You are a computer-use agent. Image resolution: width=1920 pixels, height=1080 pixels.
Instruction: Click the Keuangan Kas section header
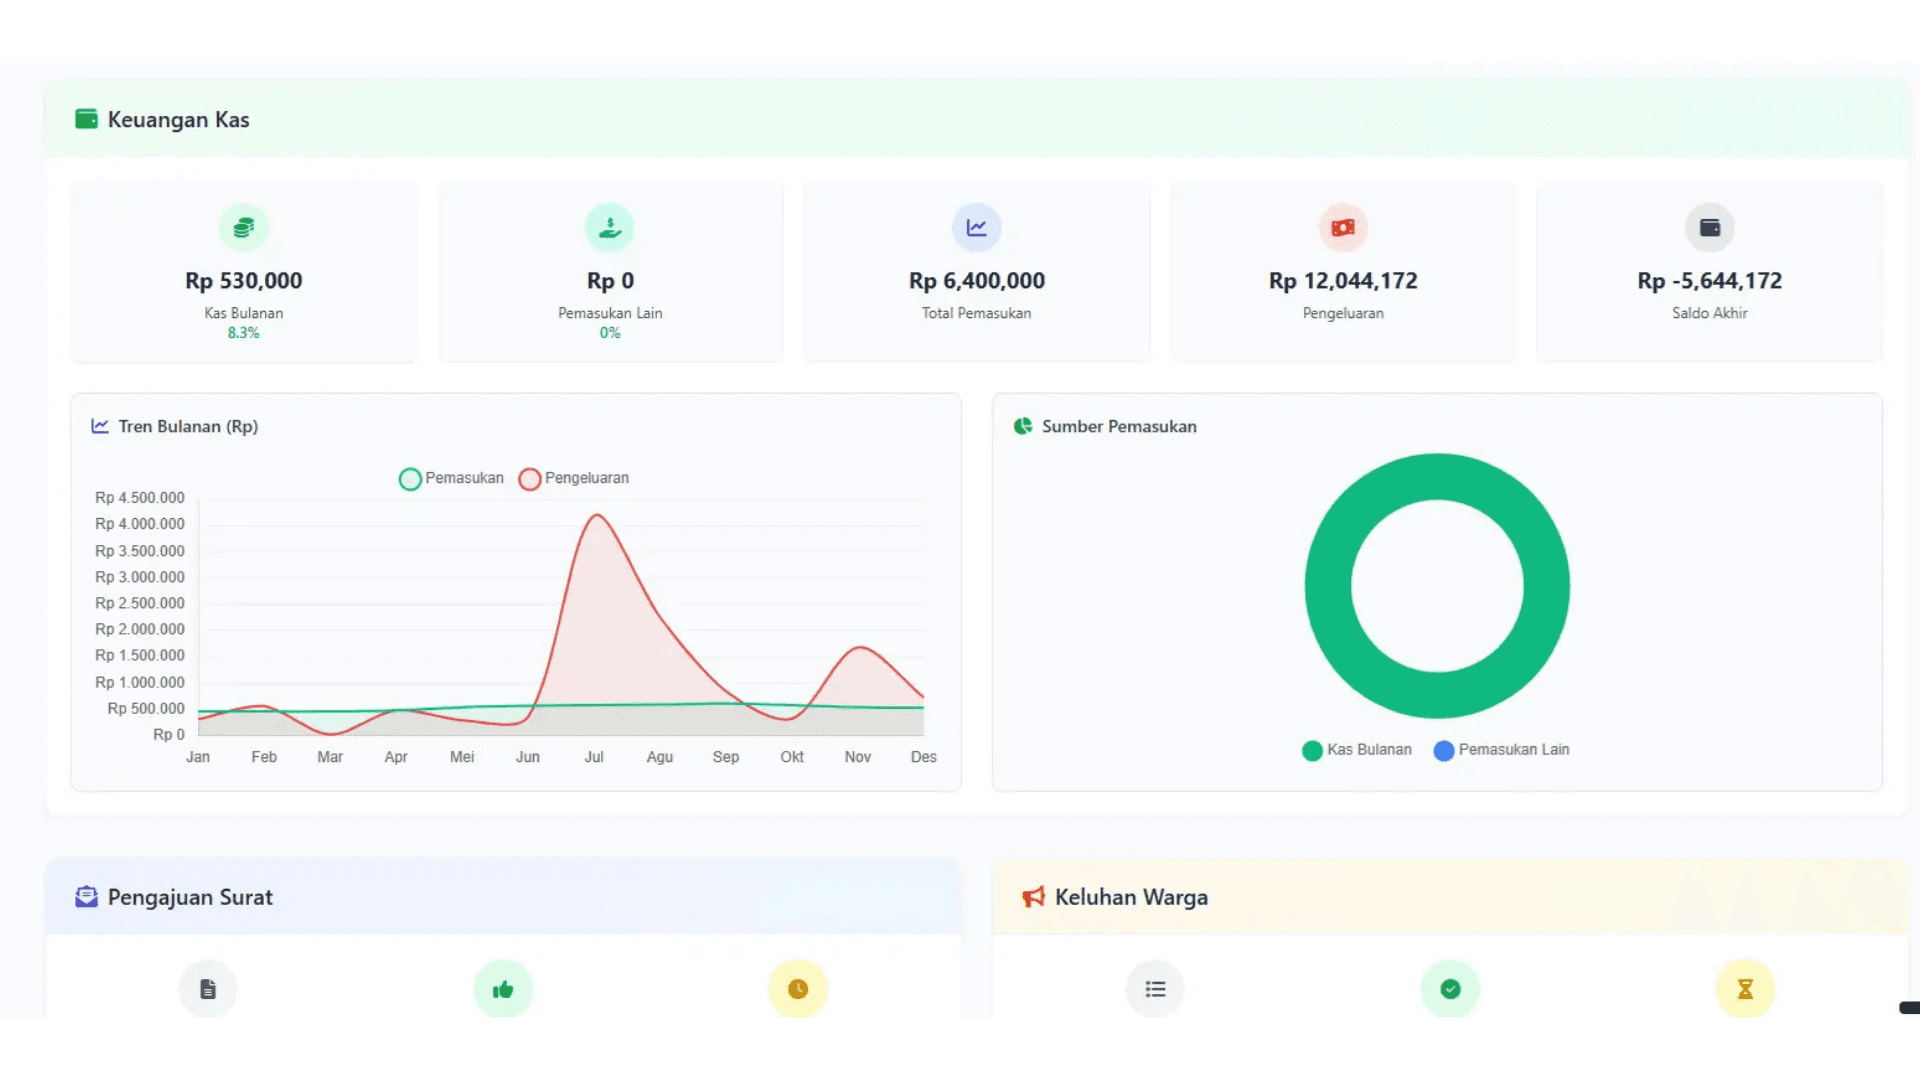pos(178,120)
